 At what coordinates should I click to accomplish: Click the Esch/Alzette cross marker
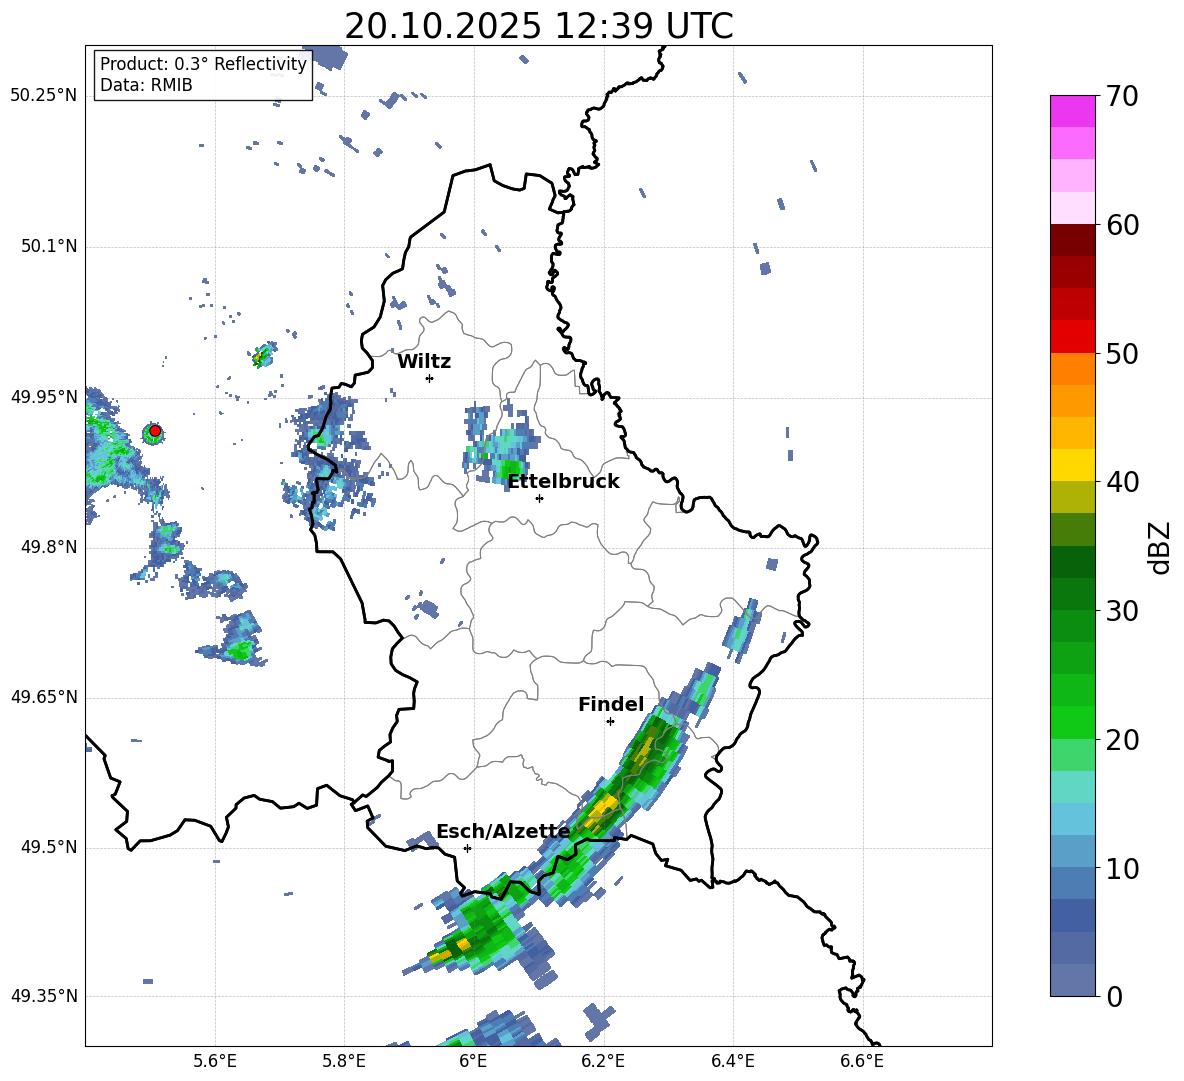pos(467,848)
